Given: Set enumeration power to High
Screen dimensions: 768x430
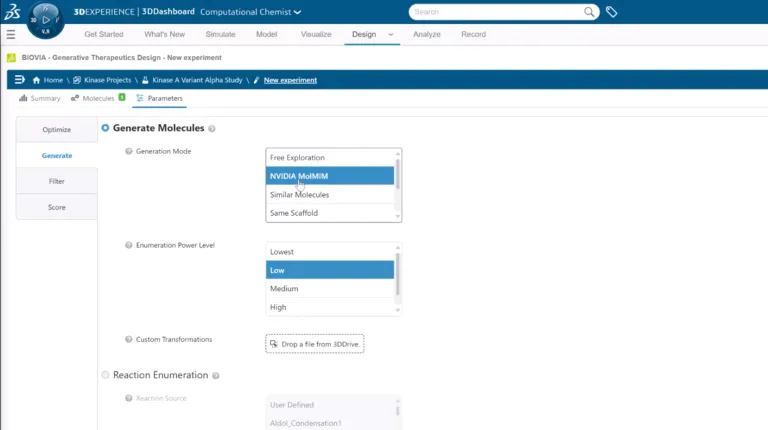Looking at the screenshot, I should pos(330,307).
